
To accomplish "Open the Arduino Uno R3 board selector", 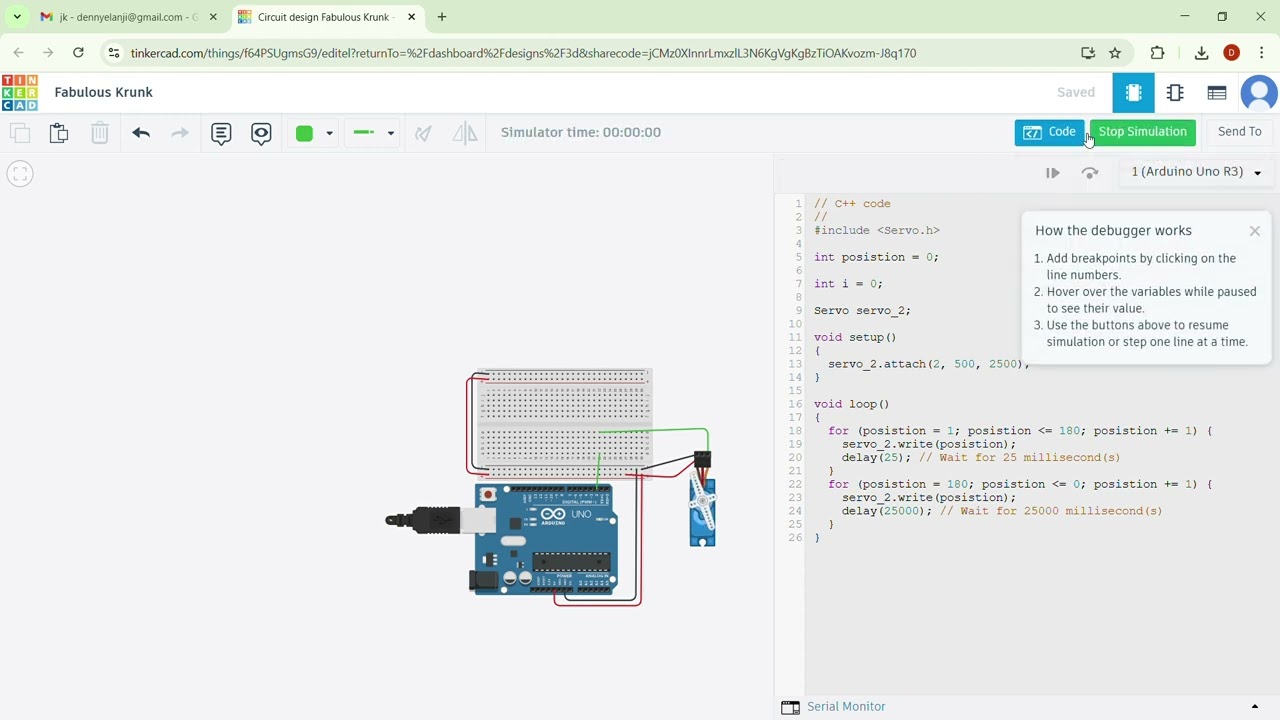I will tap(1196, 172).
